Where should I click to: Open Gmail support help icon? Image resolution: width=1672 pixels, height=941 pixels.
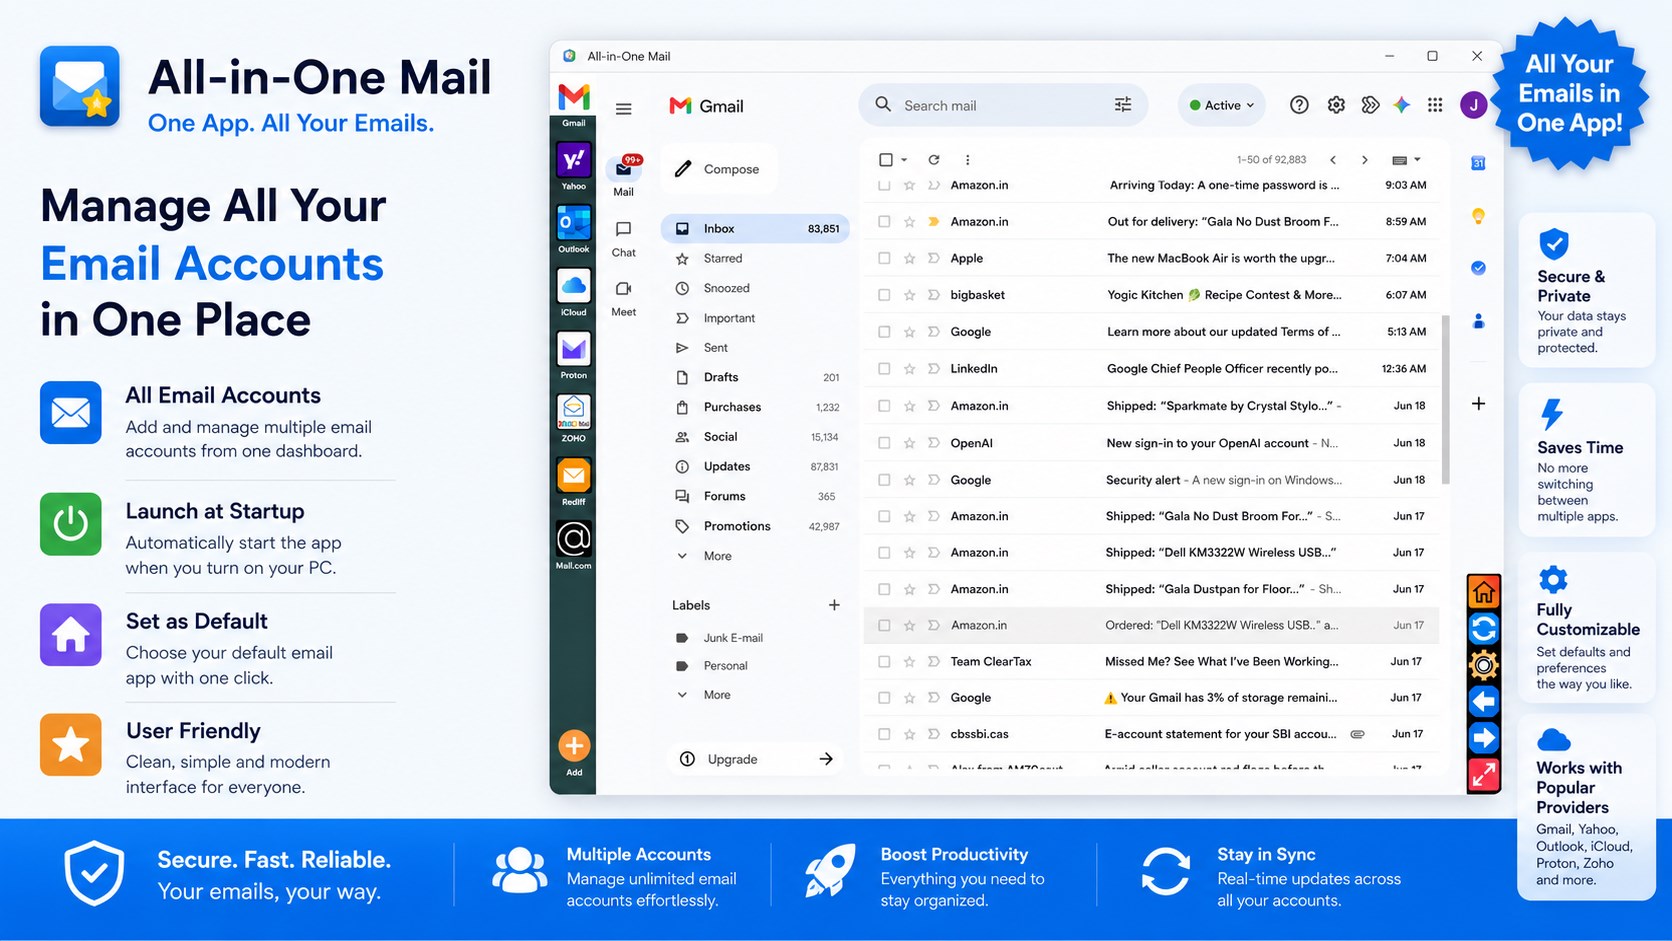click(1299, 105)
